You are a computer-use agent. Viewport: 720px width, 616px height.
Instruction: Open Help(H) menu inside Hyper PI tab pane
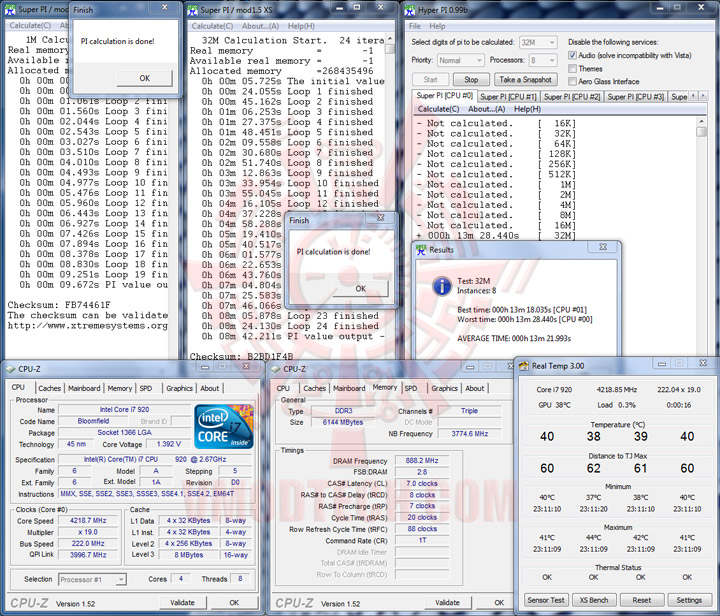pos(527,109)
